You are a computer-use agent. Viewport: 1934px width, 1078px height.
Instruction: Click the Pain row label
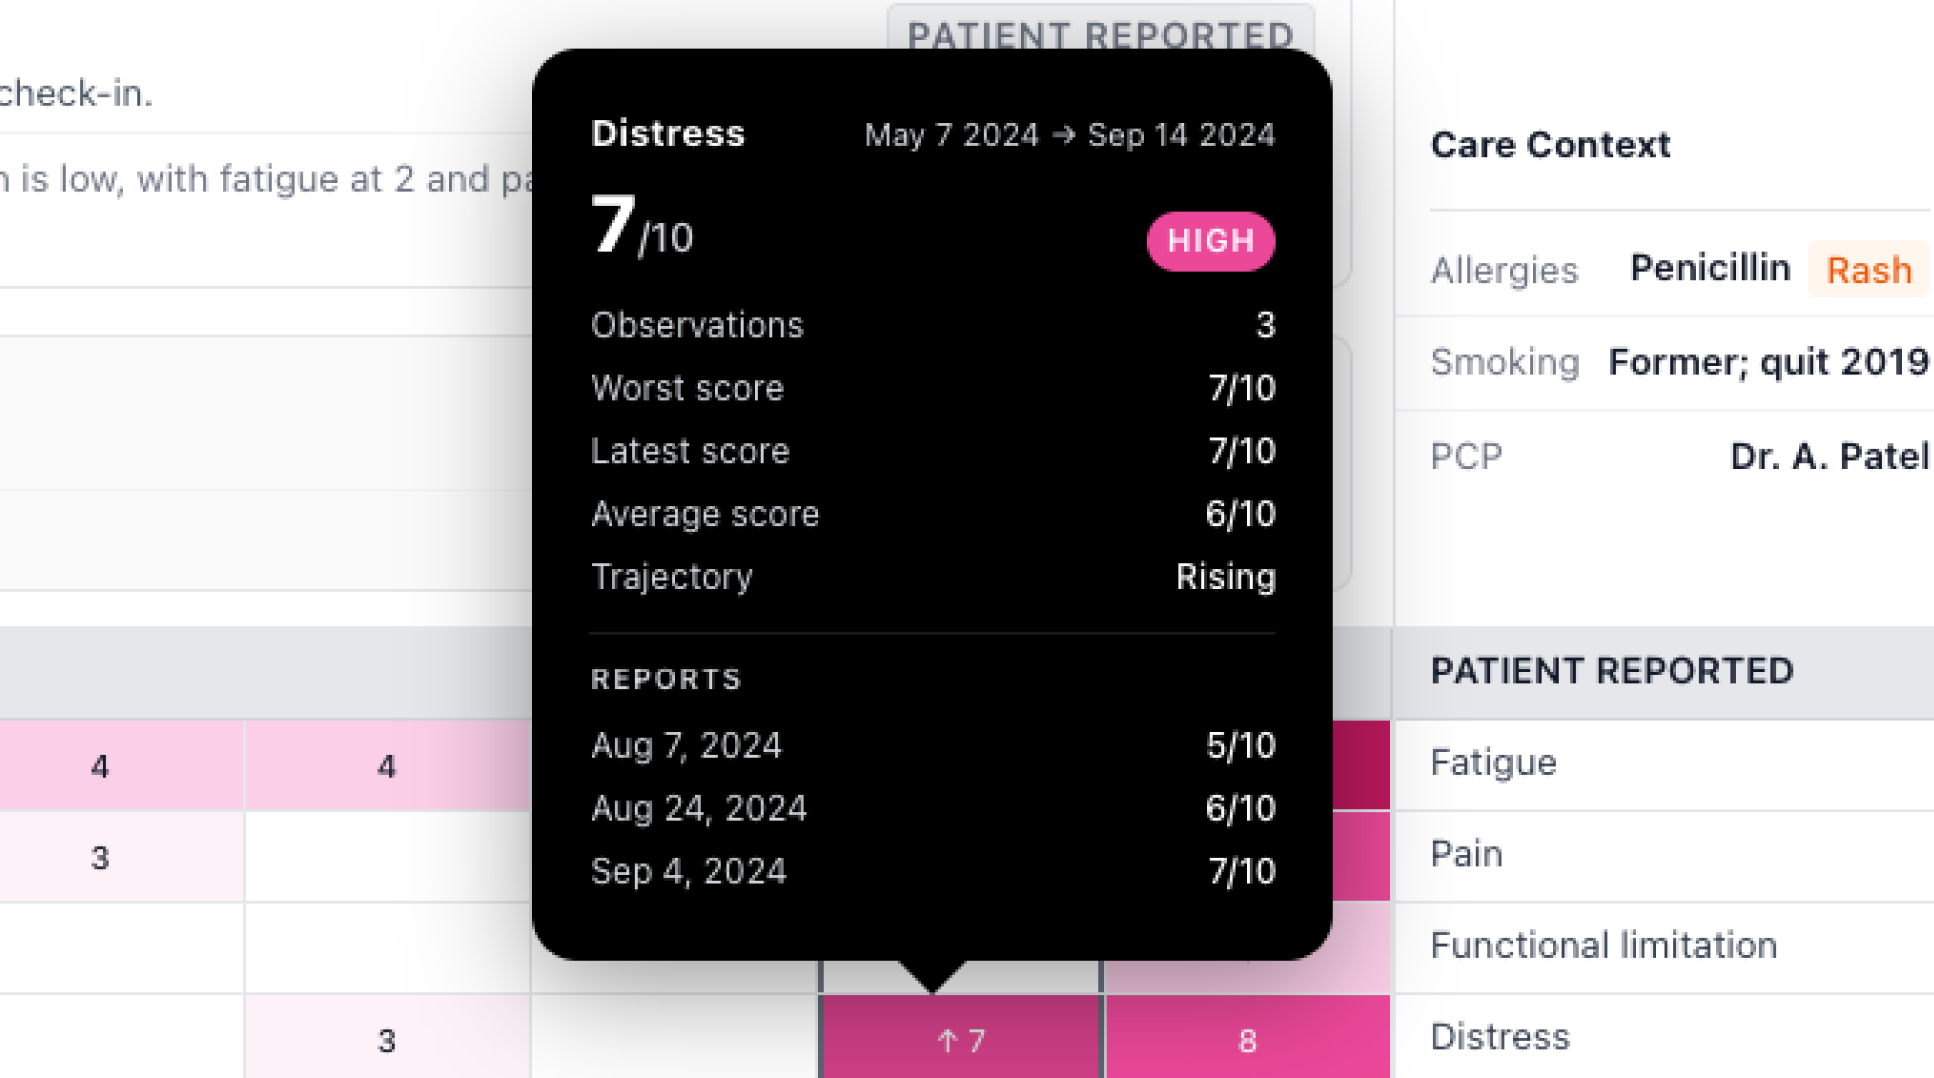click(x=1466, y=854)
